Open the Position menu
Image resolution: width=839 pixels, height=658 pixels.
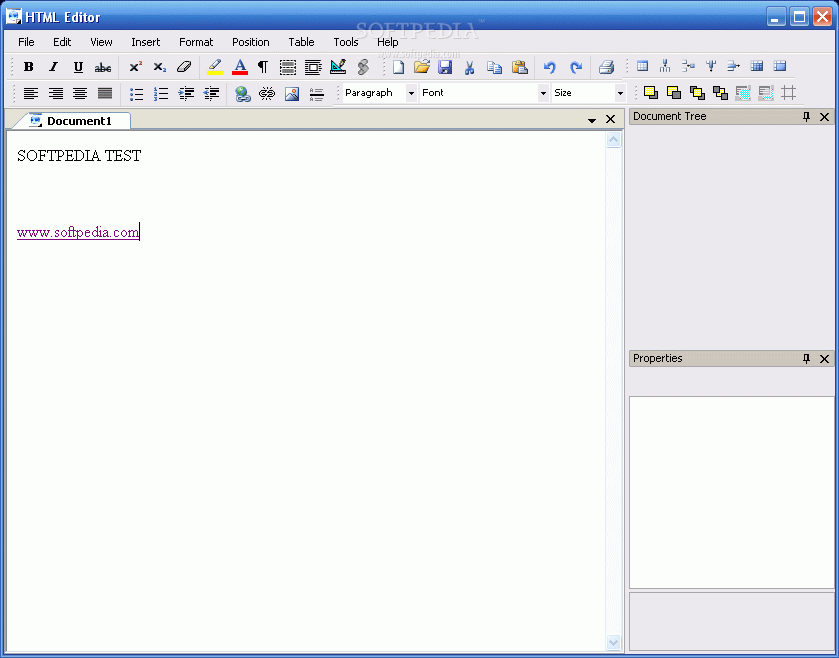pyautogui.click(x=250, y=42)
